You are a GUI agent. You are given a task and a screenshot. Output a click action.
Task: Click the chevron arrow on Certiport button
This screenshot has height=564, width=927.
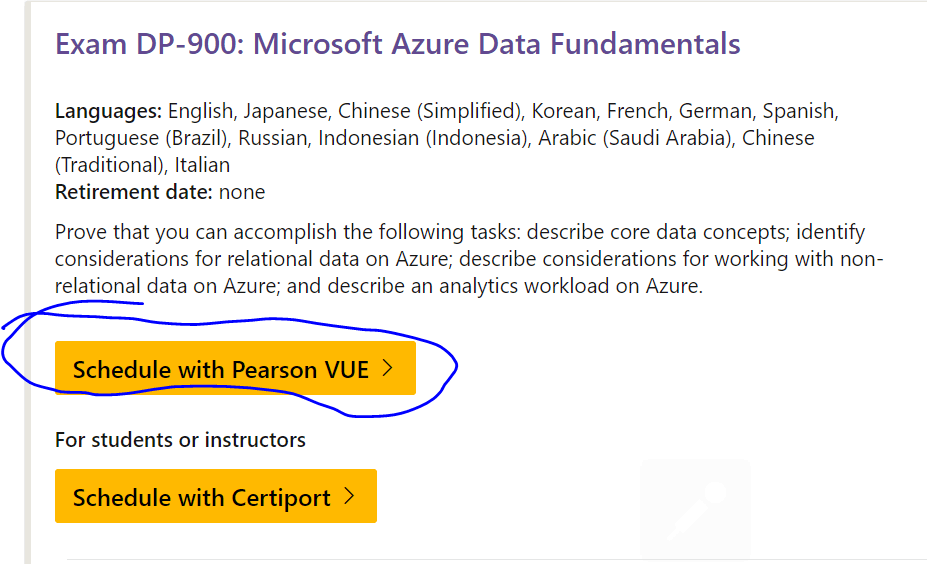pyautogui.click(x=349, y=496)
